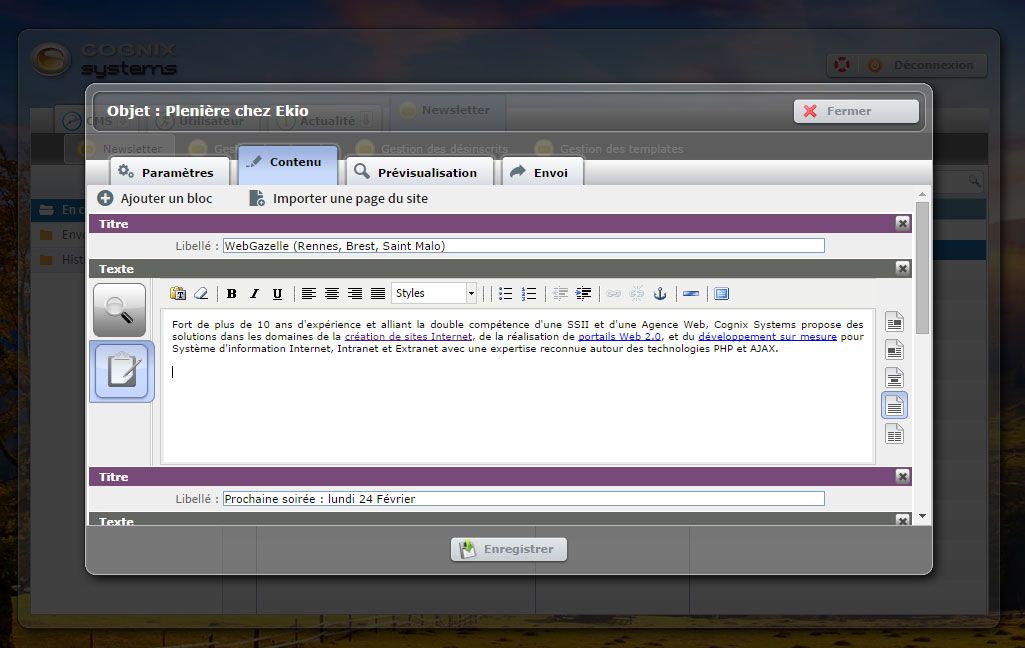Edit the Prochaine soirée Libellé field

pyautogui.click(x=524, y=499)
